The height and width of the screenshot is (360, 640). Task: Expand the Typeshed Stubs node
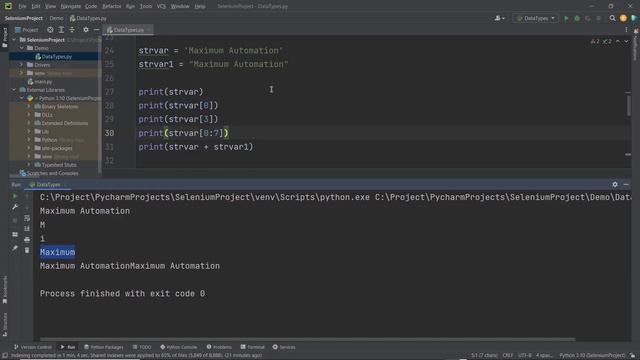(x=29, y=164)
